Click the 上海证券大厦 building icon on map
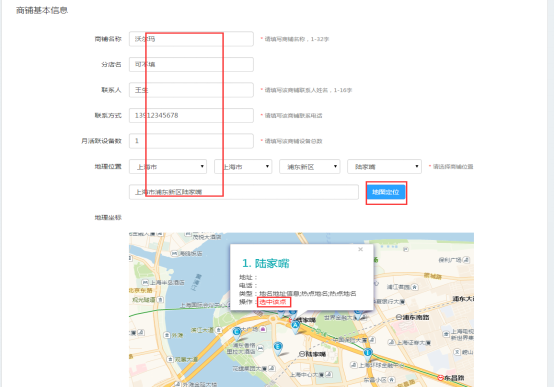Image resolution: width=554 pixels, height=387 pixels. click(x=391, y=342)
